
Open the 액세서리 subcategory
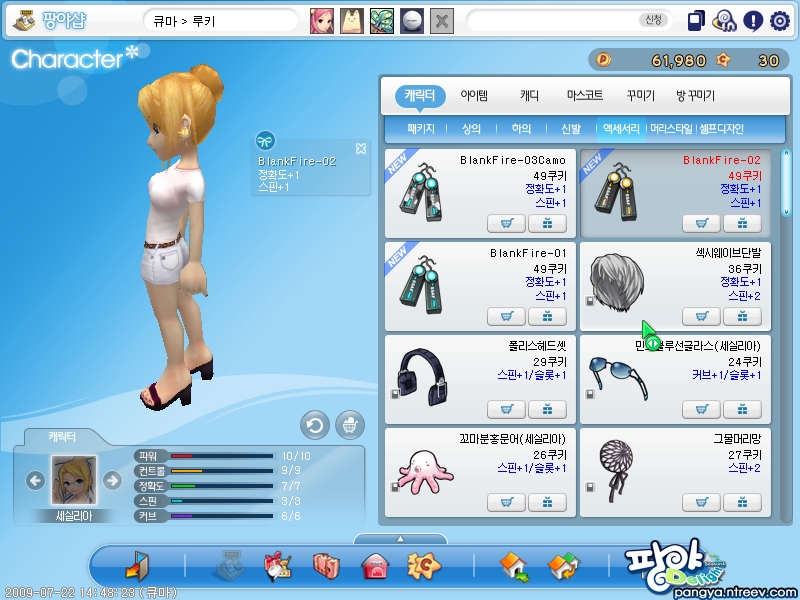point(621,129)
